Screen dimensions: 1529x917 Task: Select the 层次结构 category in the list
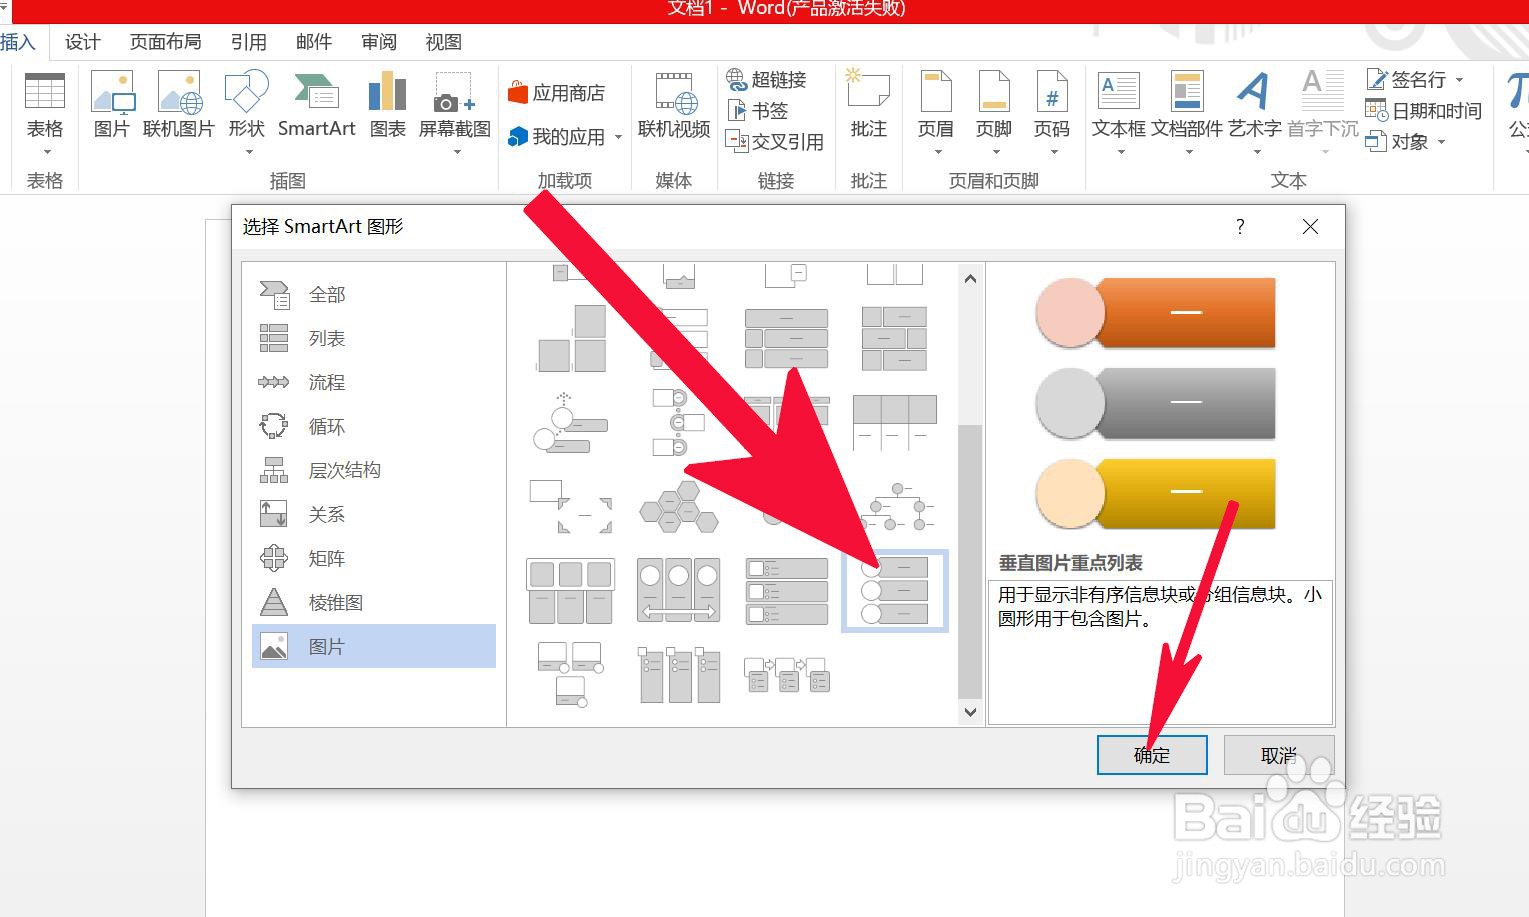coord(344,469)
